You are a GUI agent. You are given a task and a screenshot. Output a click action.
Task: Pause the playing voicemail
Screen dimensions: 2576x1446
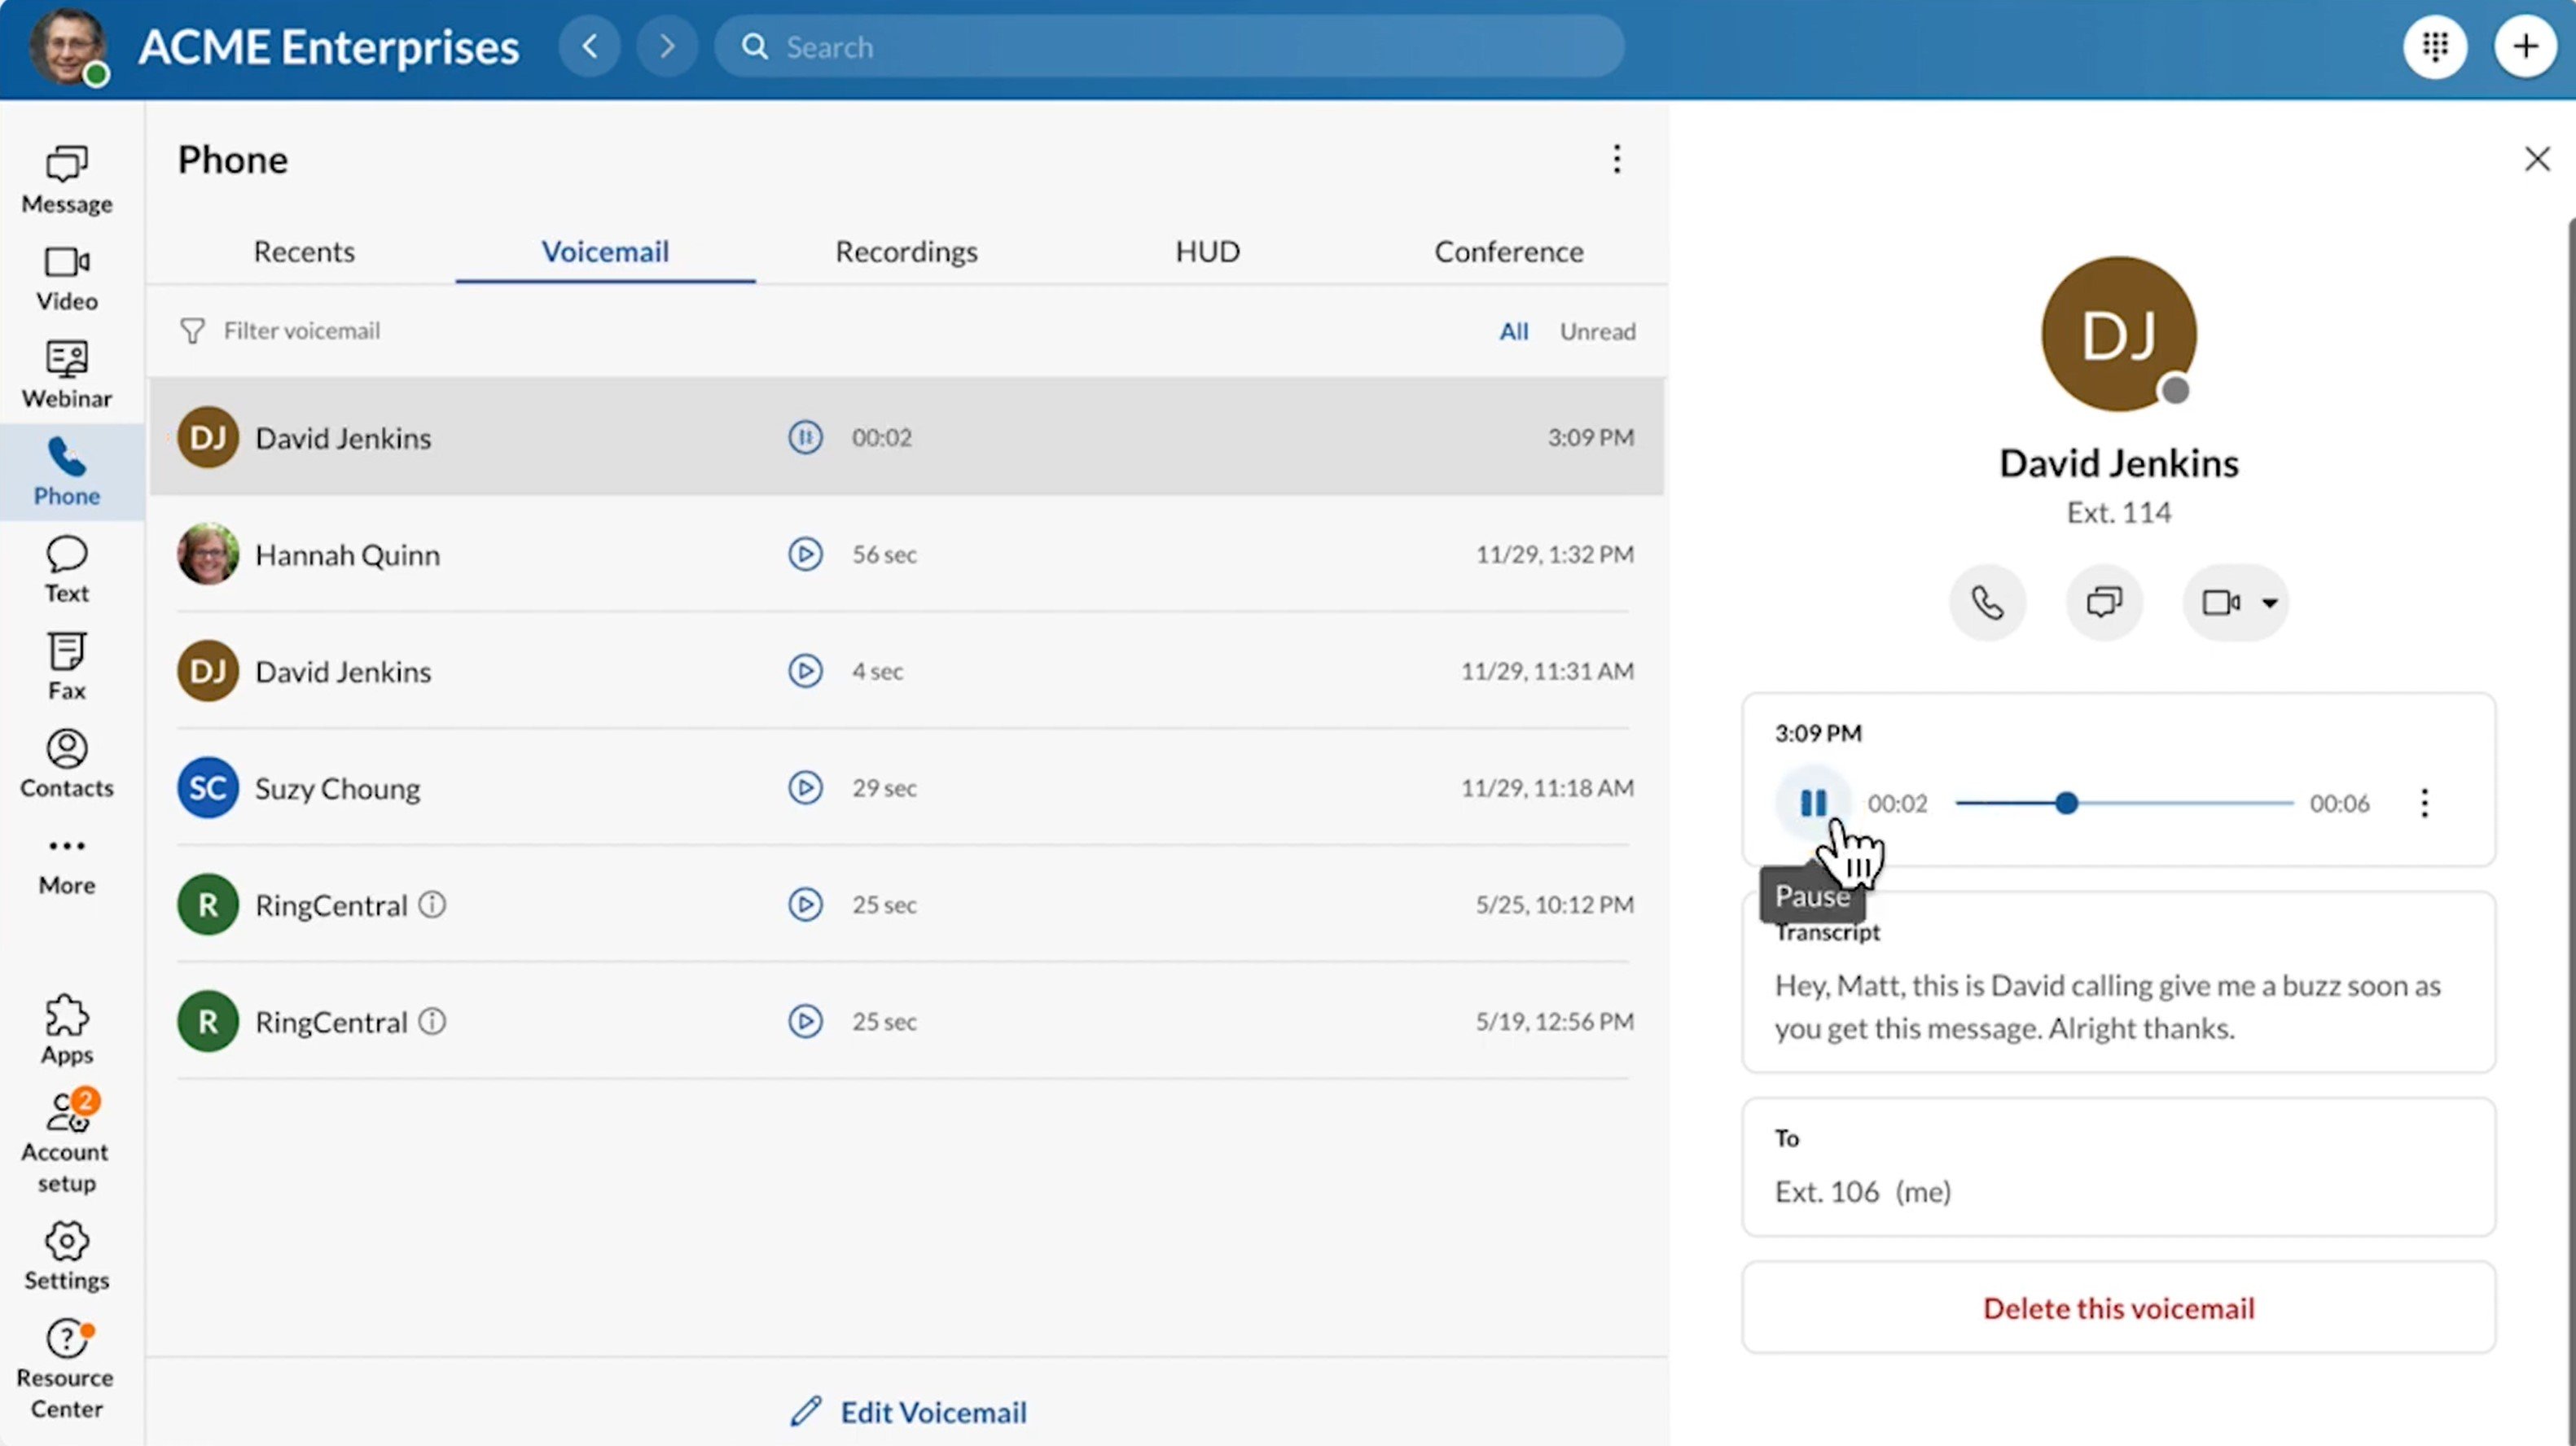(x=1814, y=801)
